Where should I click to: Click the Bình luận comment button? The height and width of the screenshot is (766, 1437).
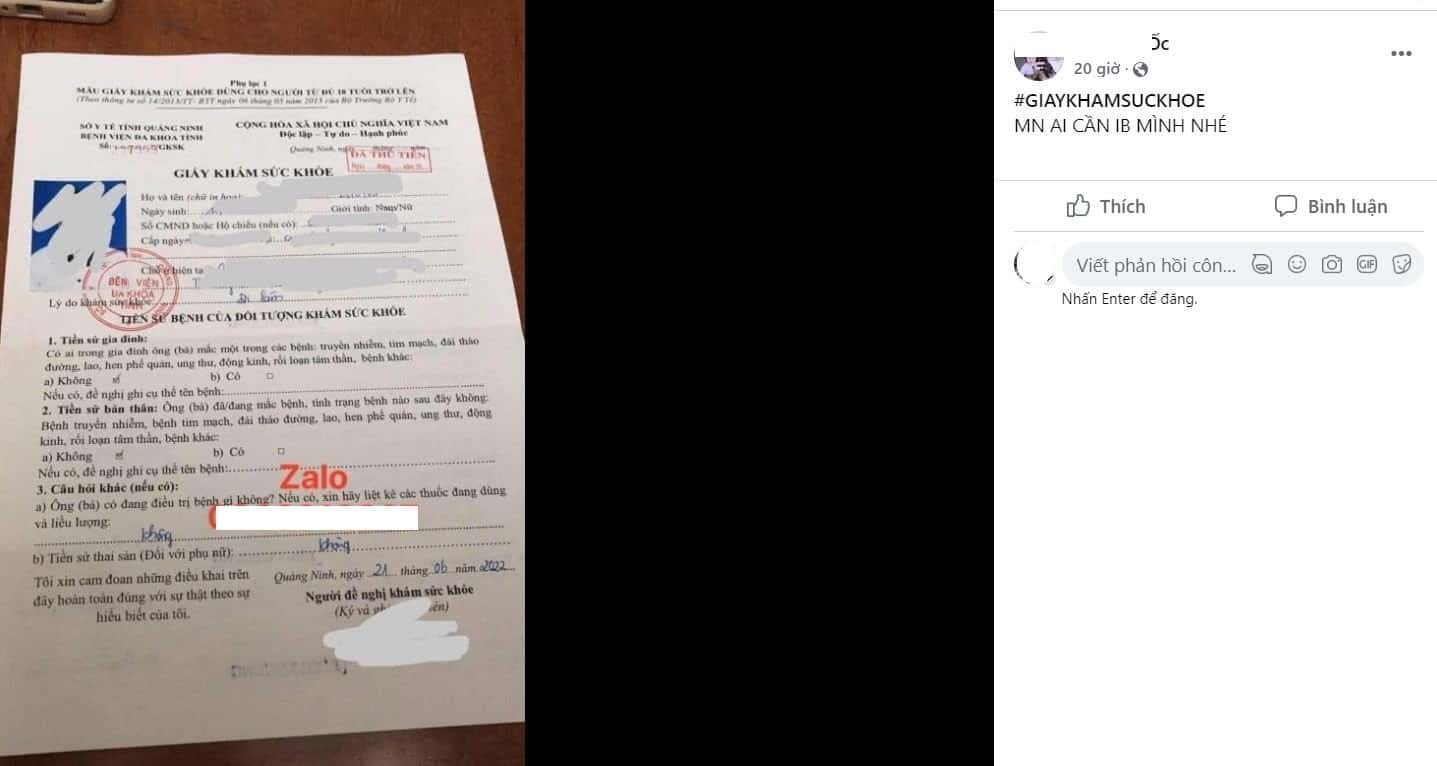click(x=1331, y=206)
